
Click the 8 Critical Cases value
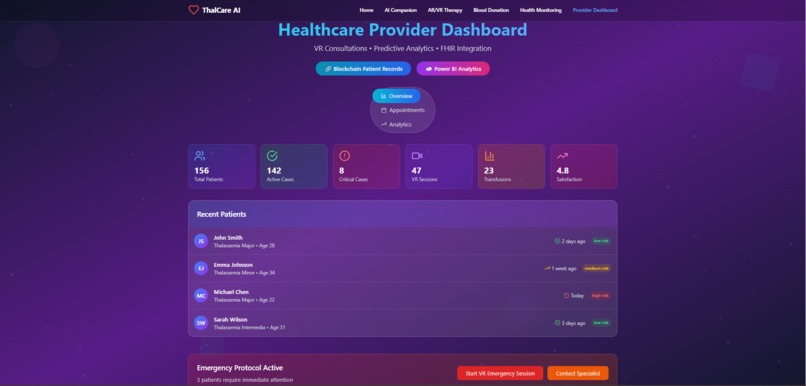pyautogui.click(x=341, y=171)
